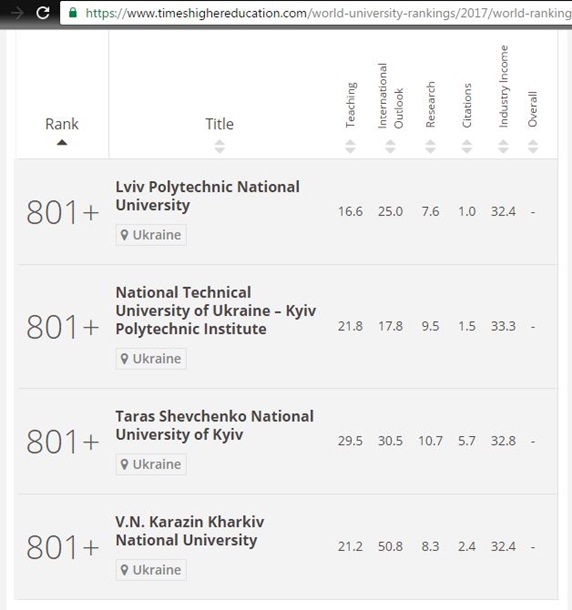Viewport: 572px width, 610px height.
Task: Sort by Industry Income arrows
Action: (504, 146)
